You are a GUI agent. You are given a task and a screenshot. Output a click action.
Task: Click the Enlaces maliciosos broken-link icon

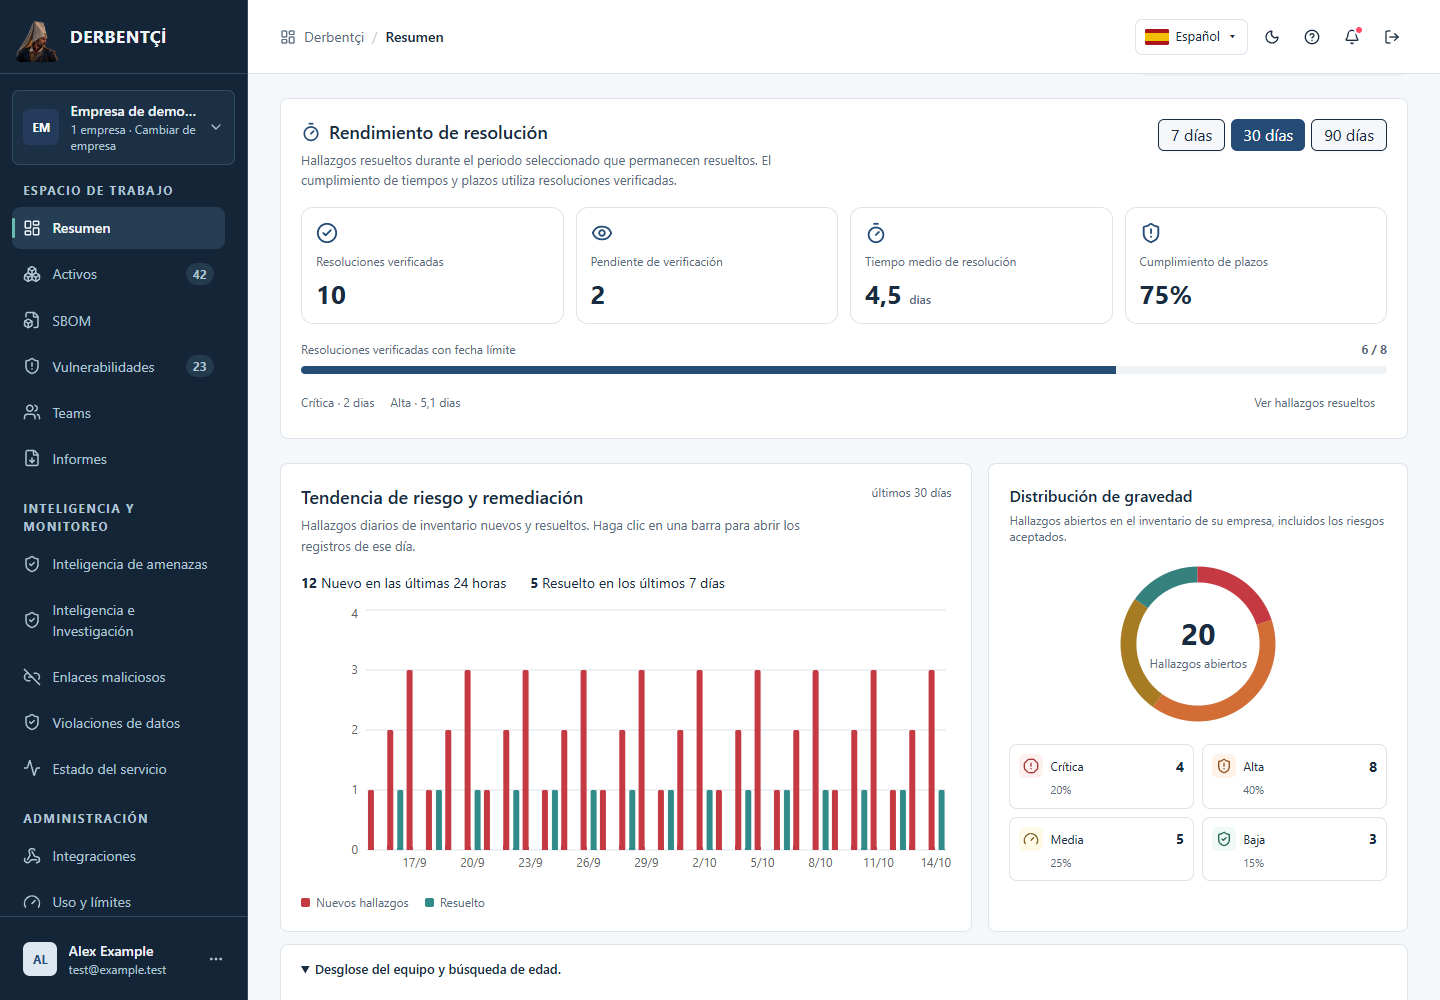32,677
